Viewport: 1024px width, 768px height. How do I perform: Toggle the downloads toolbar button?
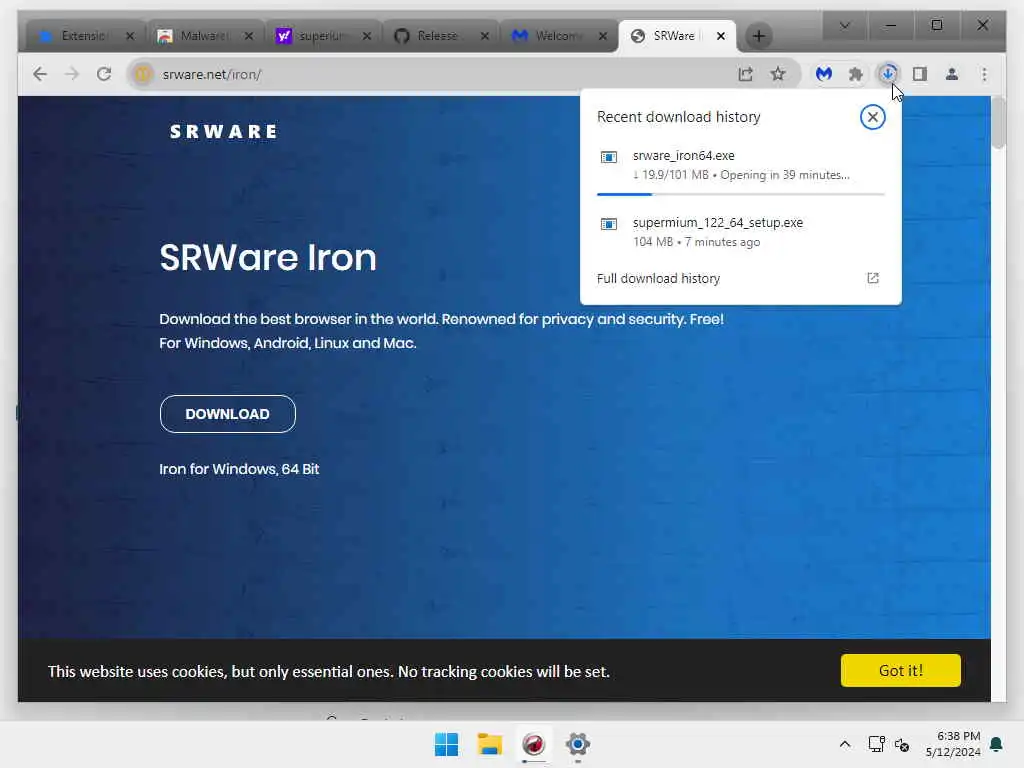coord(888,74)
